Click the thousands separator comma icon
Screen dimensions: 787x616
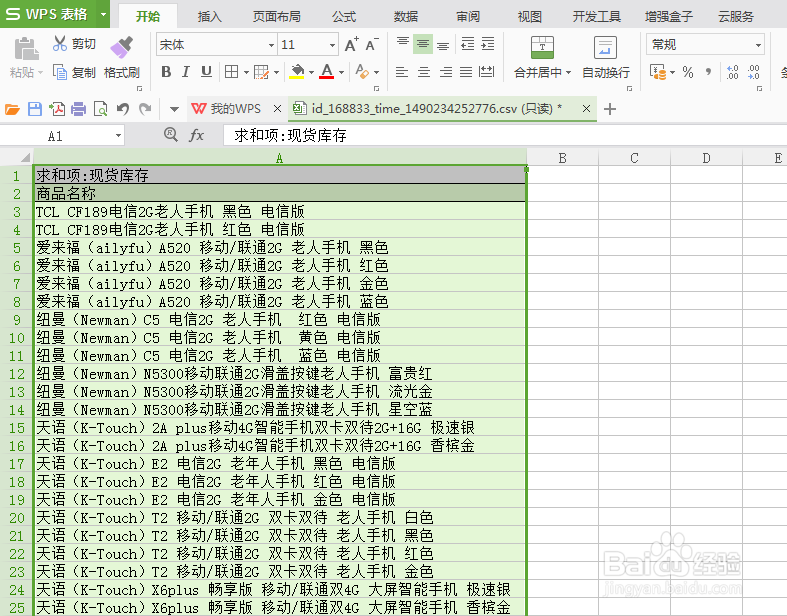click(x=708, y=72)
